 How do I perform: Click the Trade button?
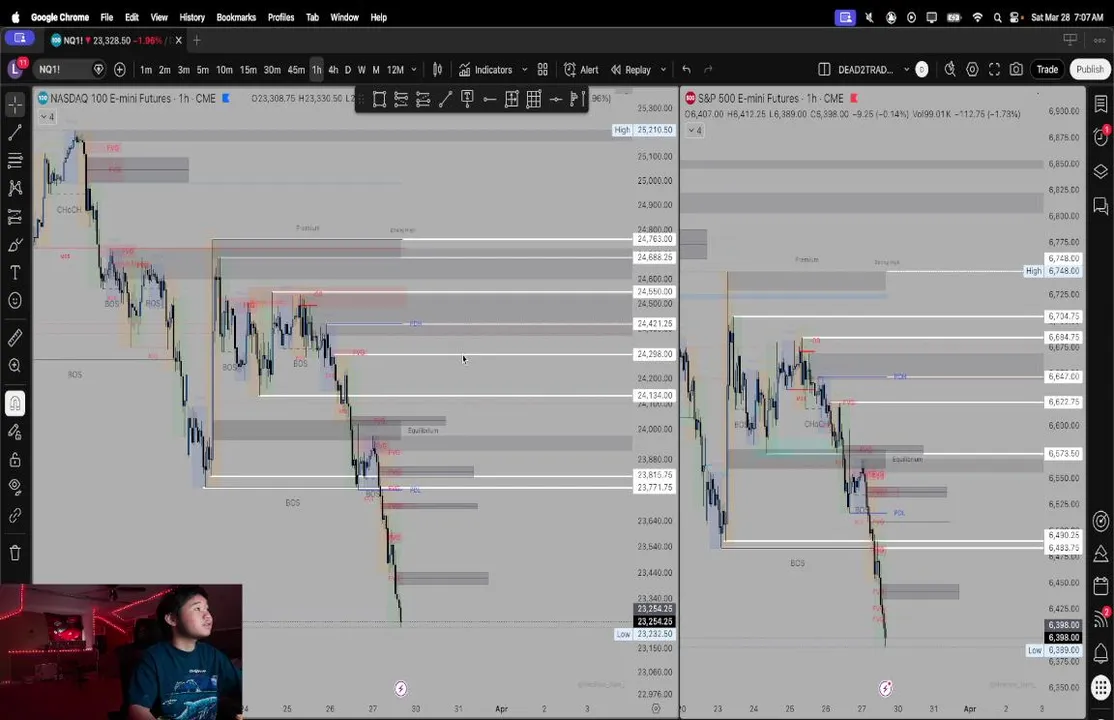[1047, 69]
